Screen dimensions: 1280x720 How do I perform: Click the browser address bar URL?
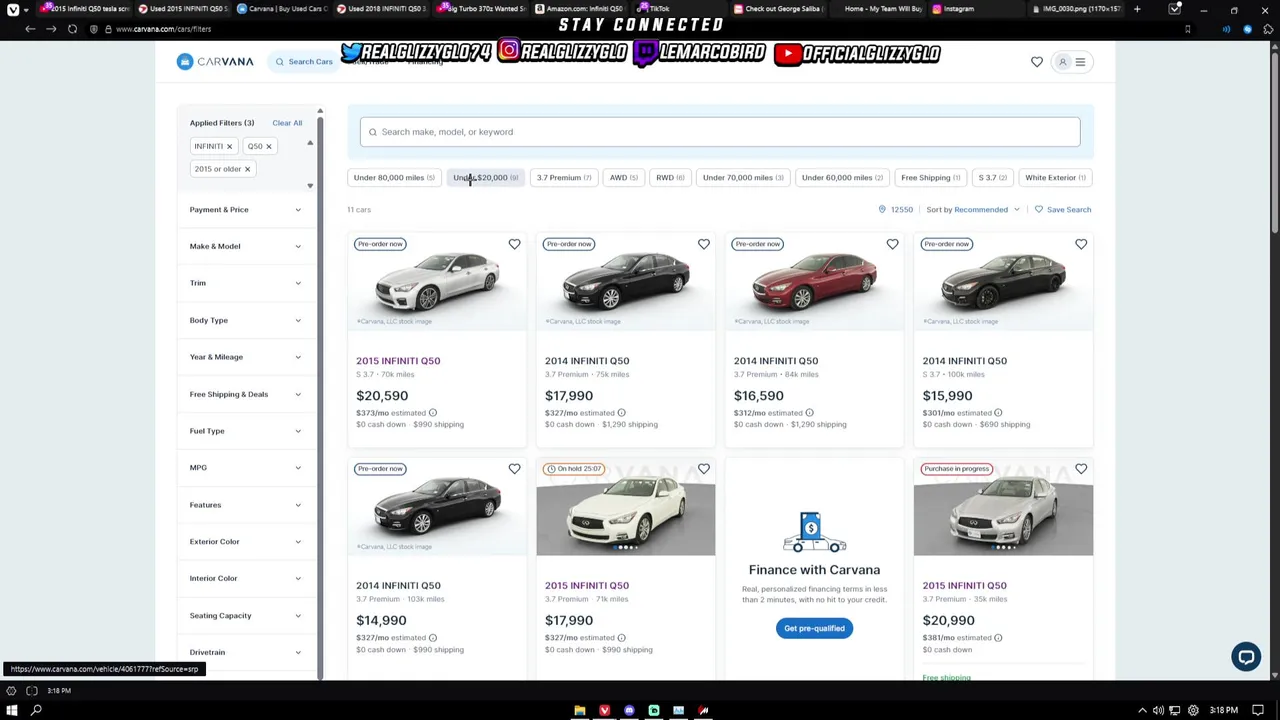click(x=164, y=29)
